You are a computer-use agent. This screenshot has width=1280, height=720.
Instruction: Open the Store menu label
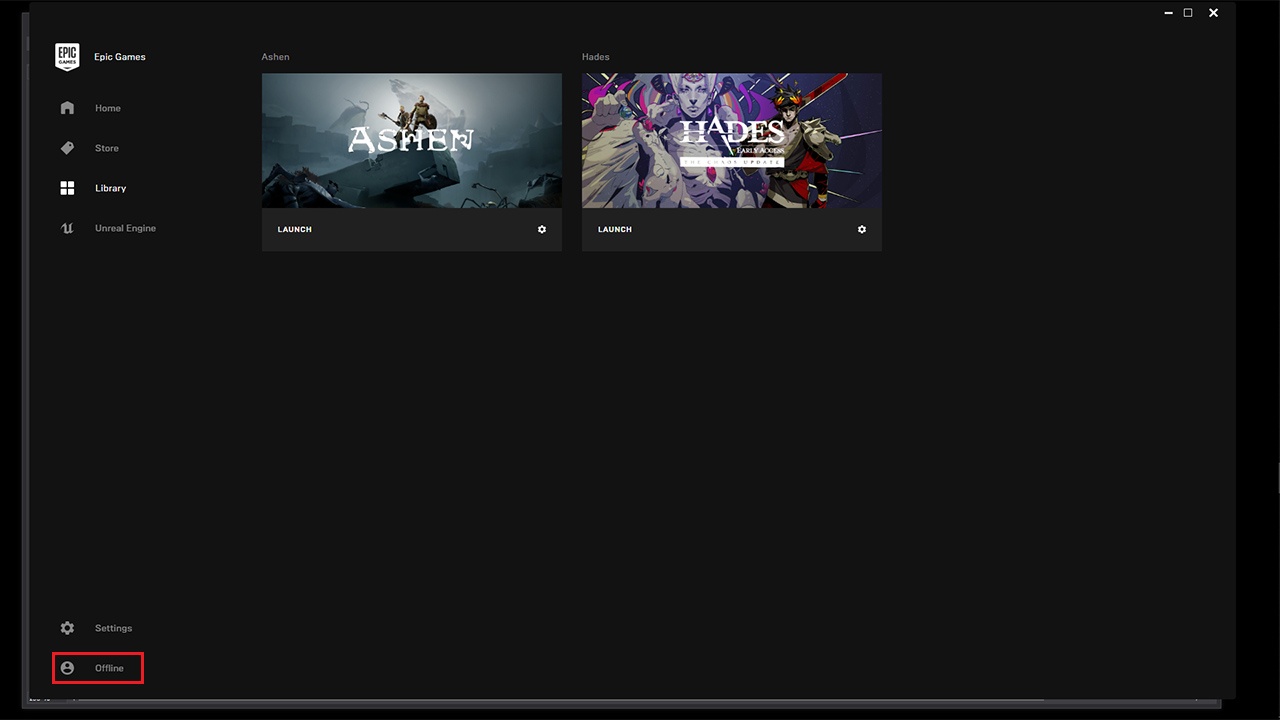107,148
